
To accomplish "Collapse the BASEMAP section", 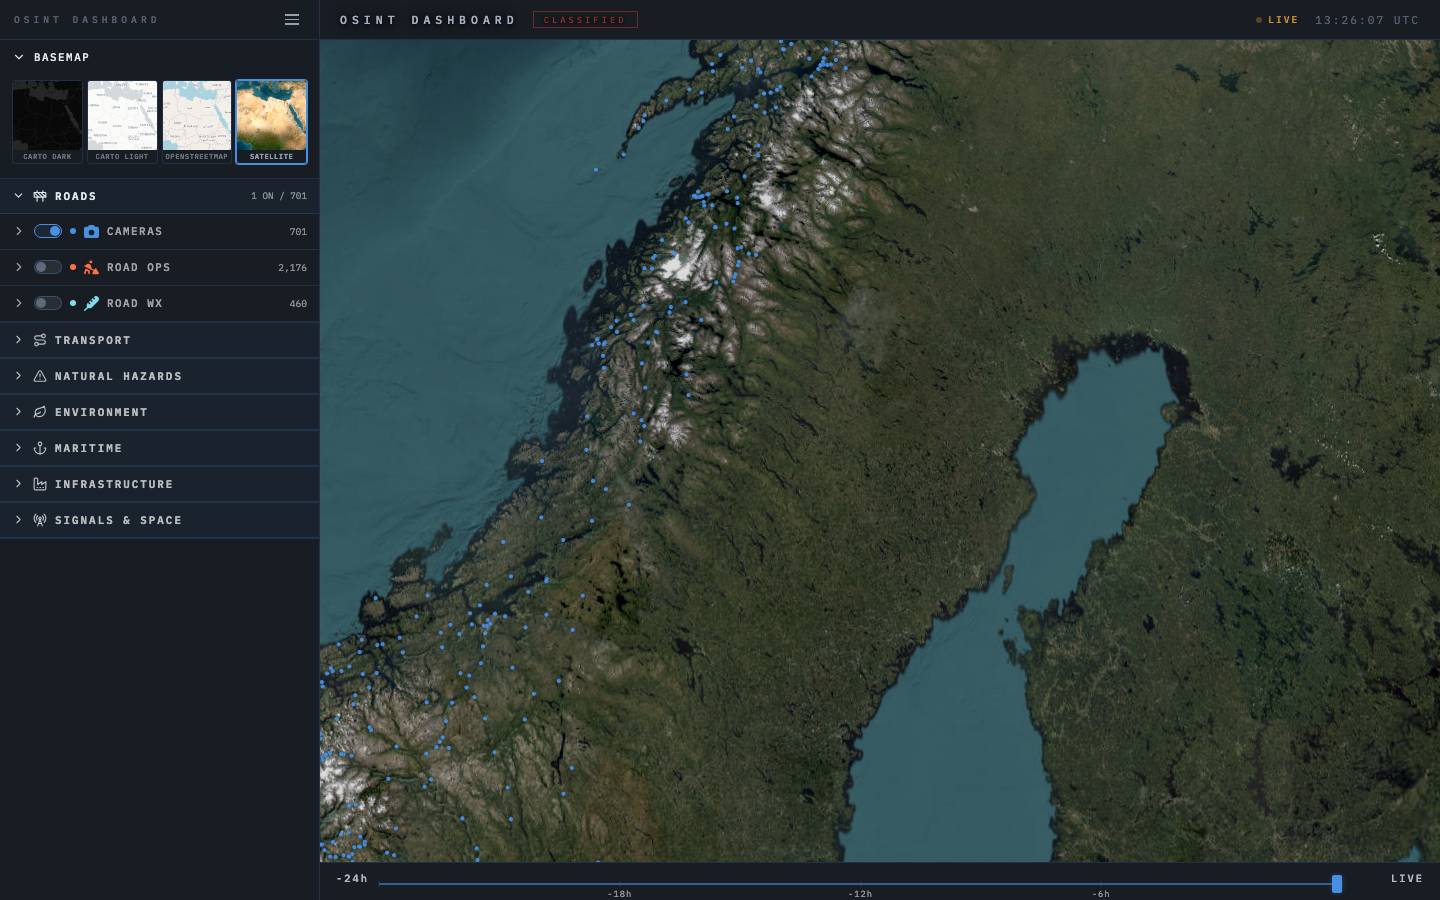I will click(17, 57).
